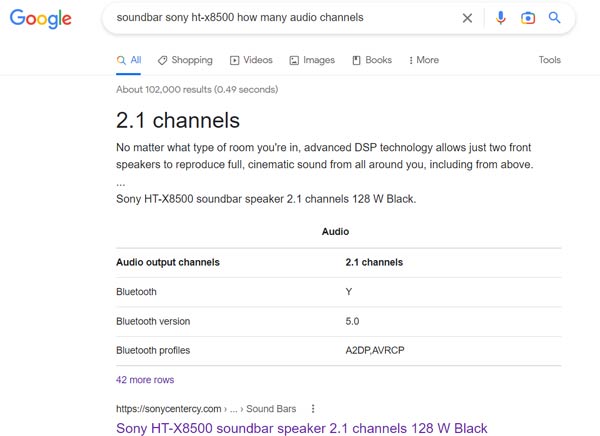Open the Books tab
Viewport: 600px width, 436px height.
372,60
